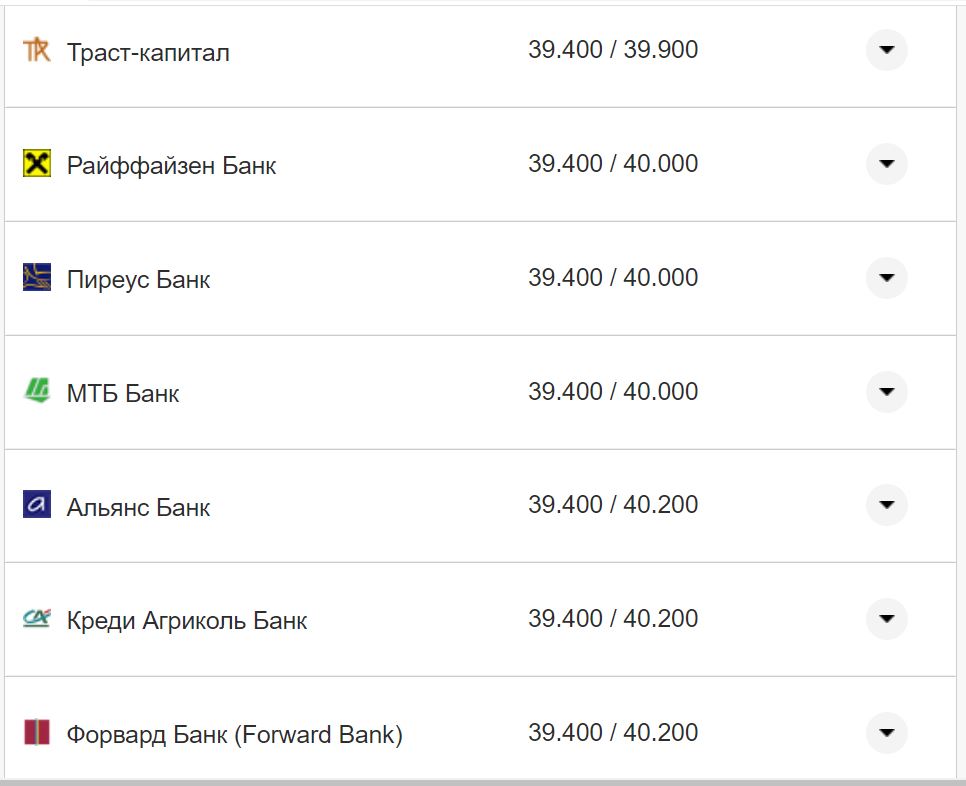
Task: Click the green МТБ Банк logo
Action: [x=36, y=391]
